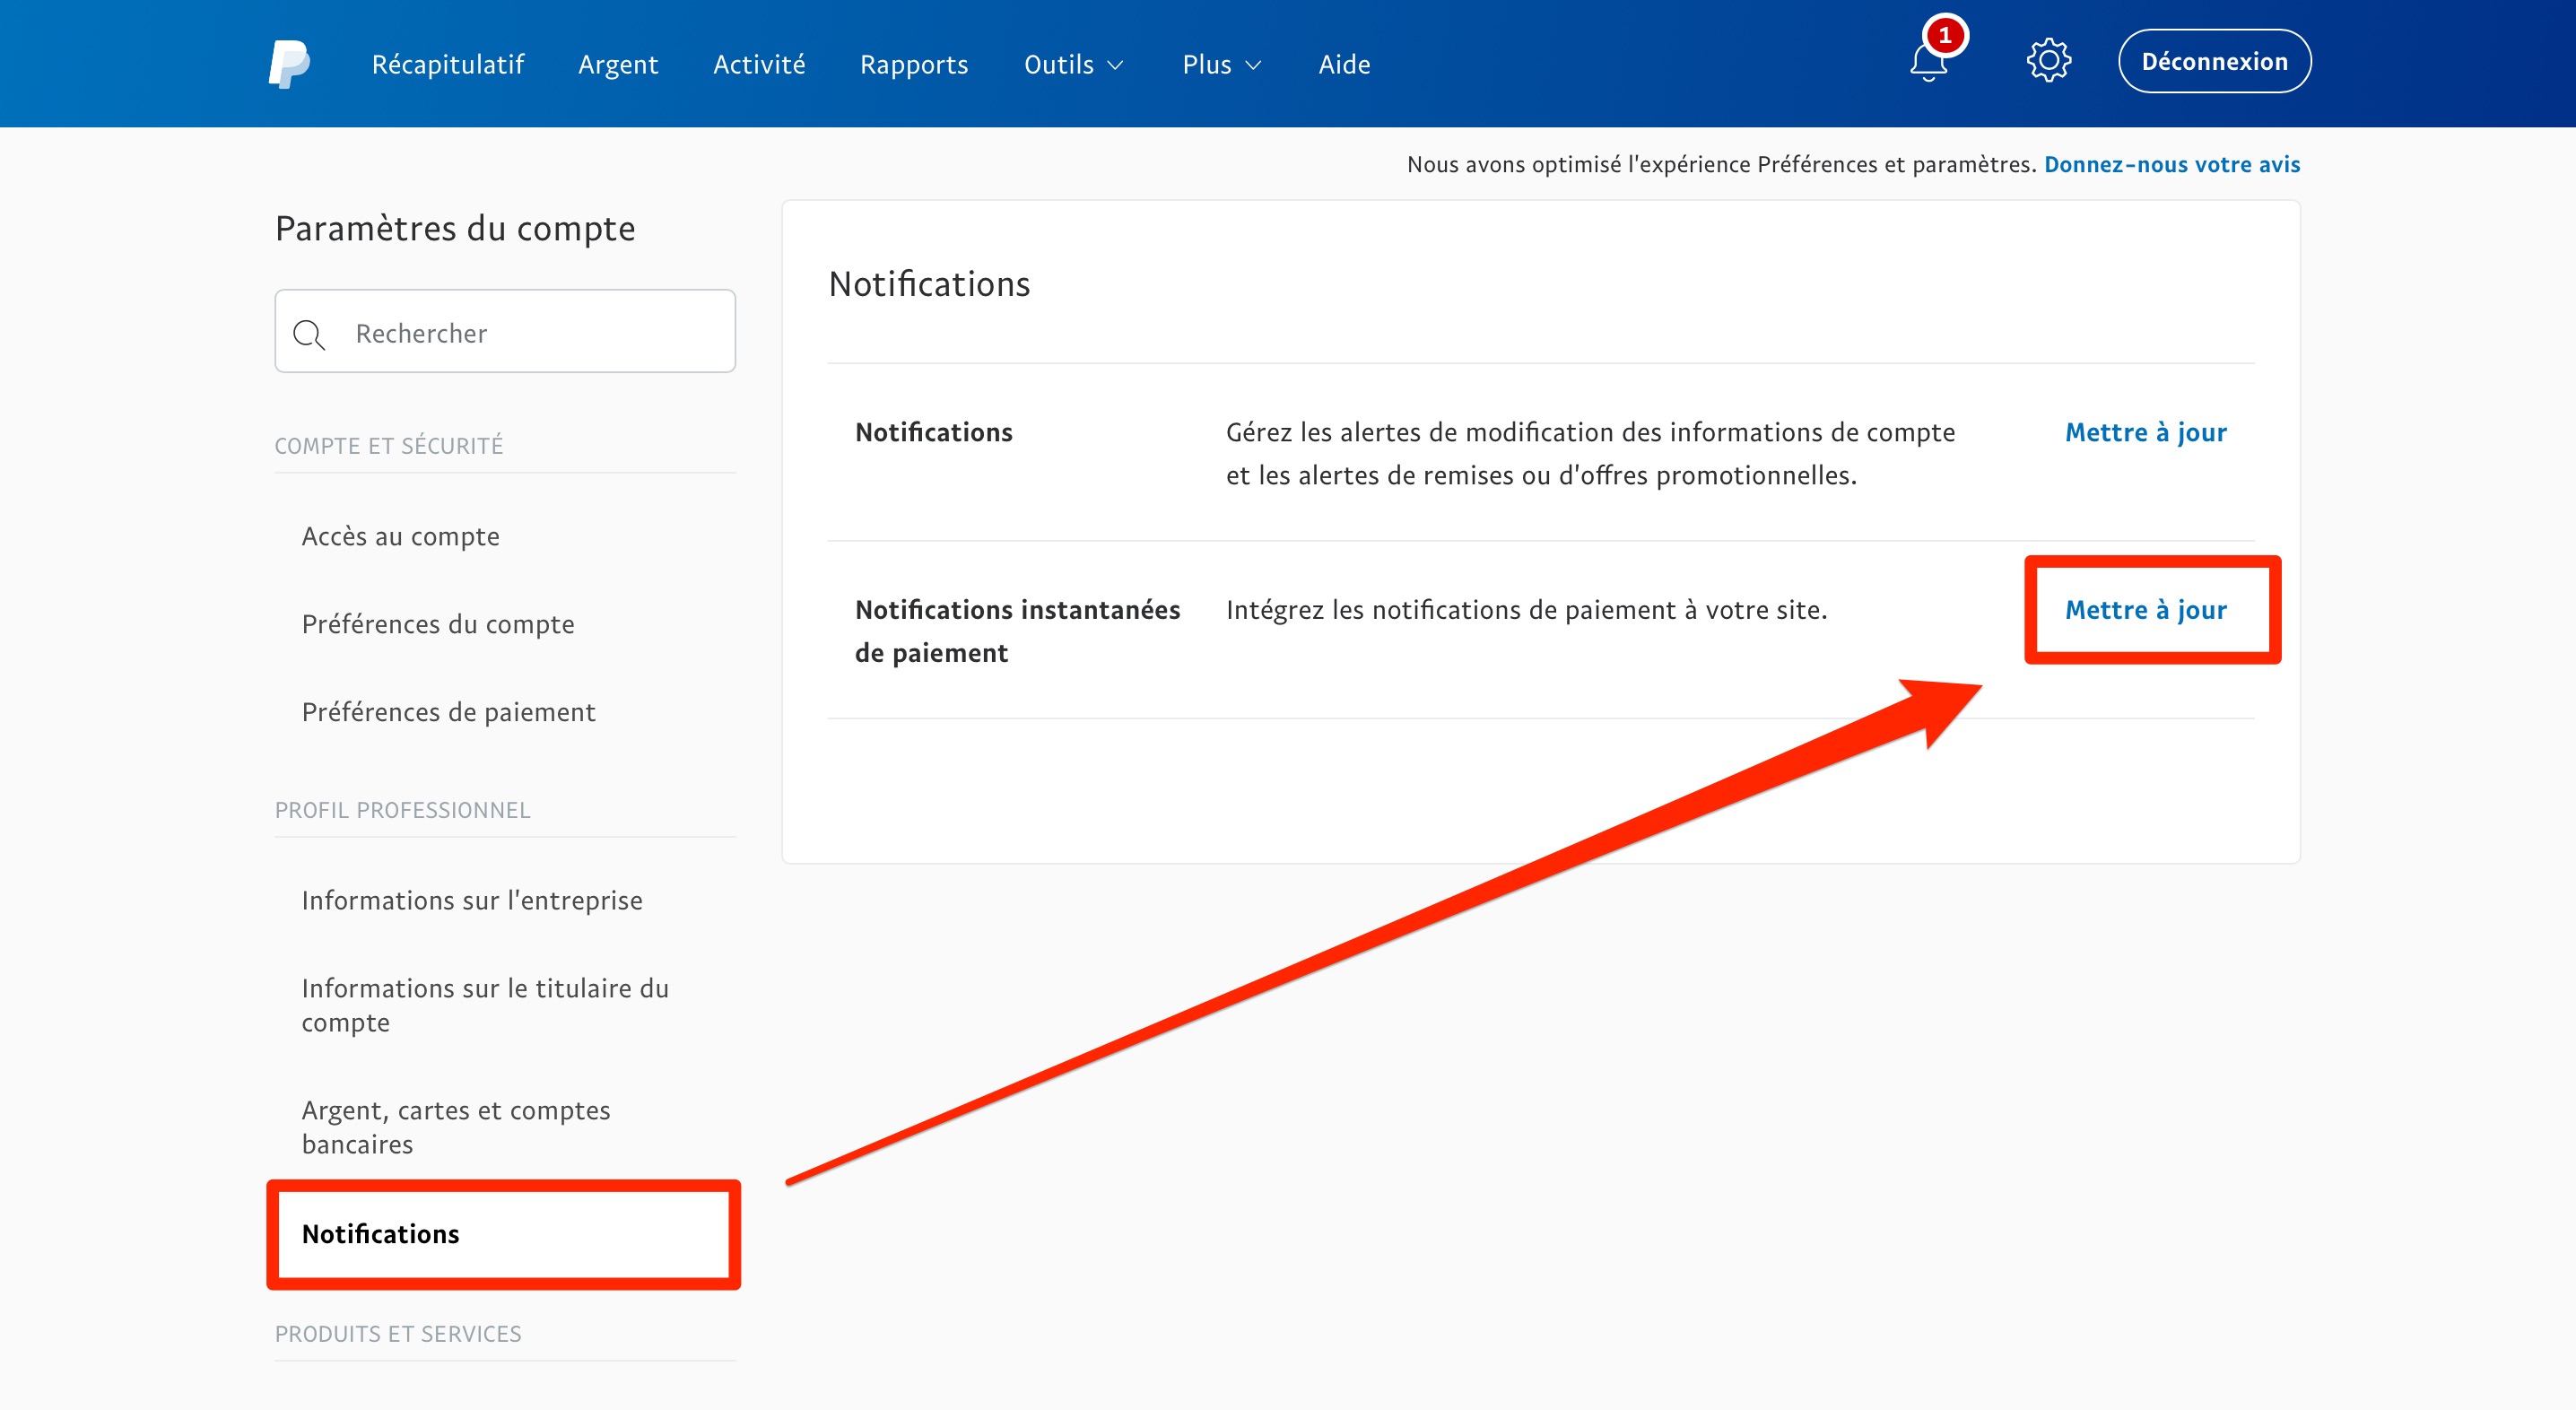The height and width of the screenshot is (1410, 2576).
Task: Open Argent, cartes et comptes bancaires
Action: click(x=455, y=1127)
